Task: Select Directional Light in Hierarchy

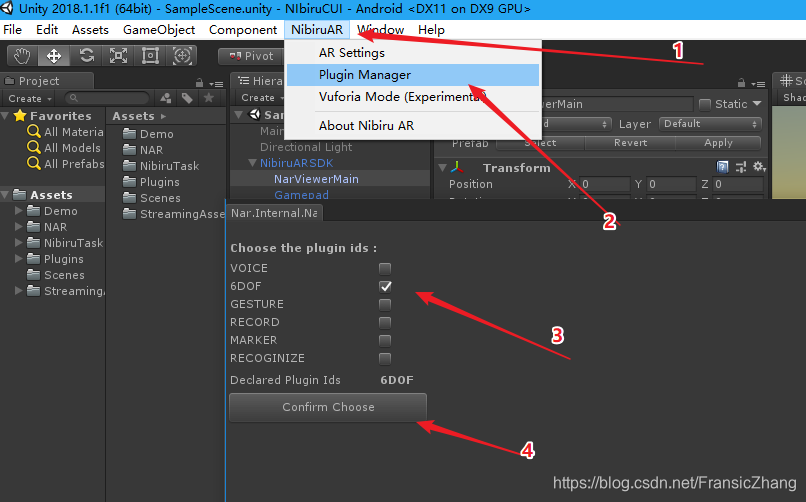Action: tap(306, 147)
